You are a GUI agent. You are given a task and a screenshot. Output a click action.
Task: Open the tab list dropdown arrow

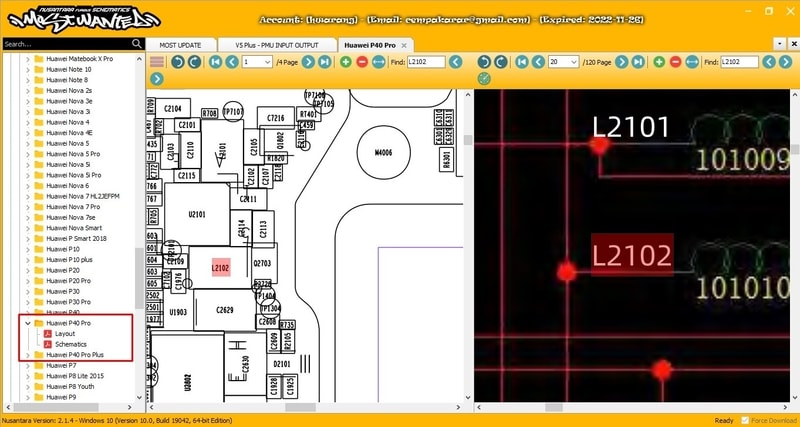coord(780,44)
